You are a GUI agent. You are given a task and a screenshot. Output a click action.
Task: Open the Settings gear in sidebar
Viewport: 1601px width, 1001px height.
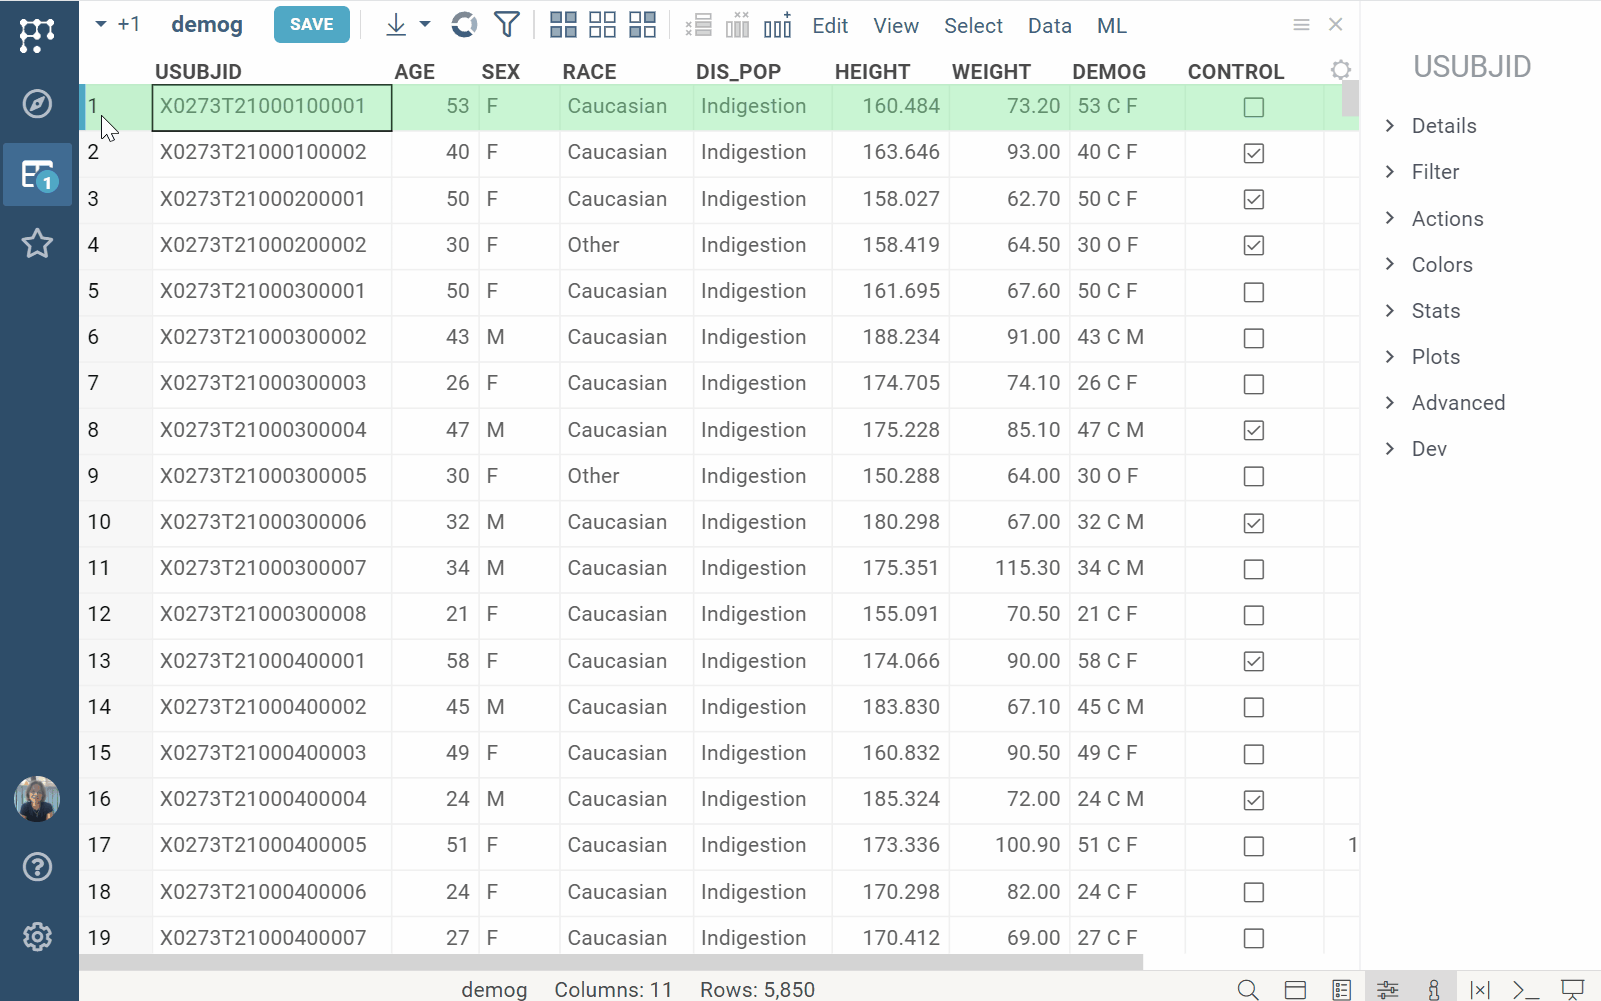(37, 937)
